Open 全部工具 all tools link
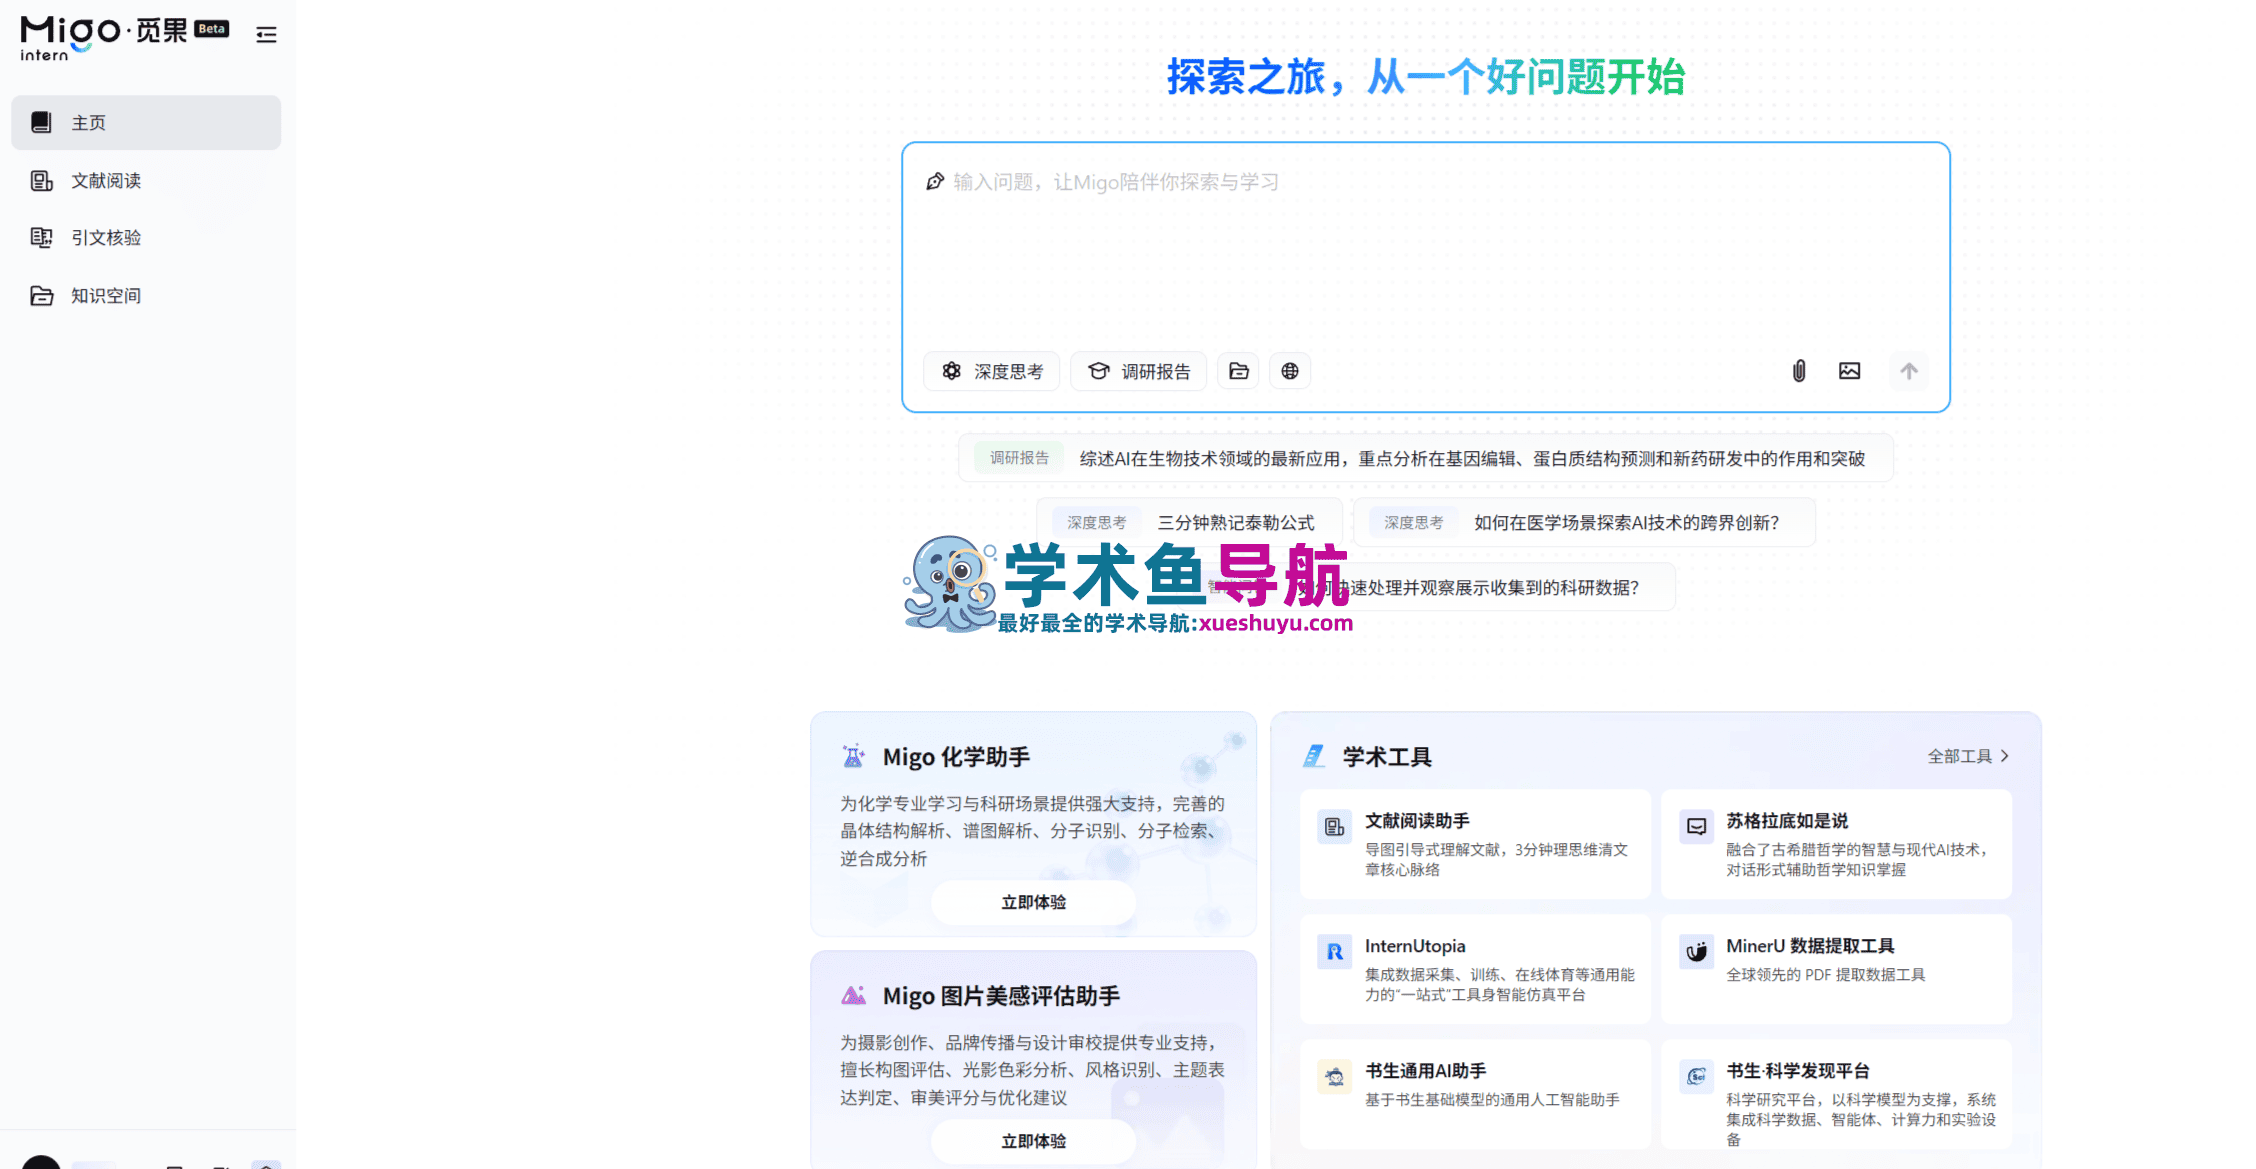 pyautogui.click(x=1968, y=757)
